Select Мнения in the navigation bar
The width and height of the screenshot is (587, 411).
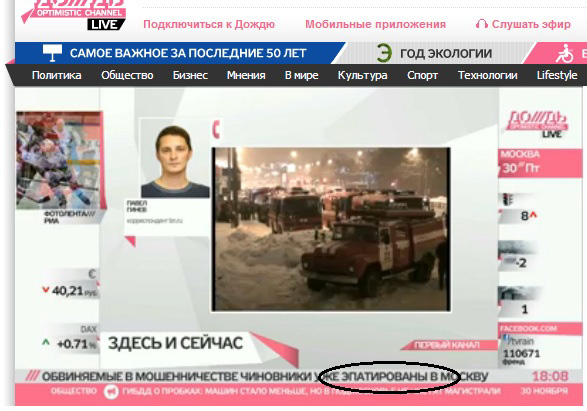point(246,75)
